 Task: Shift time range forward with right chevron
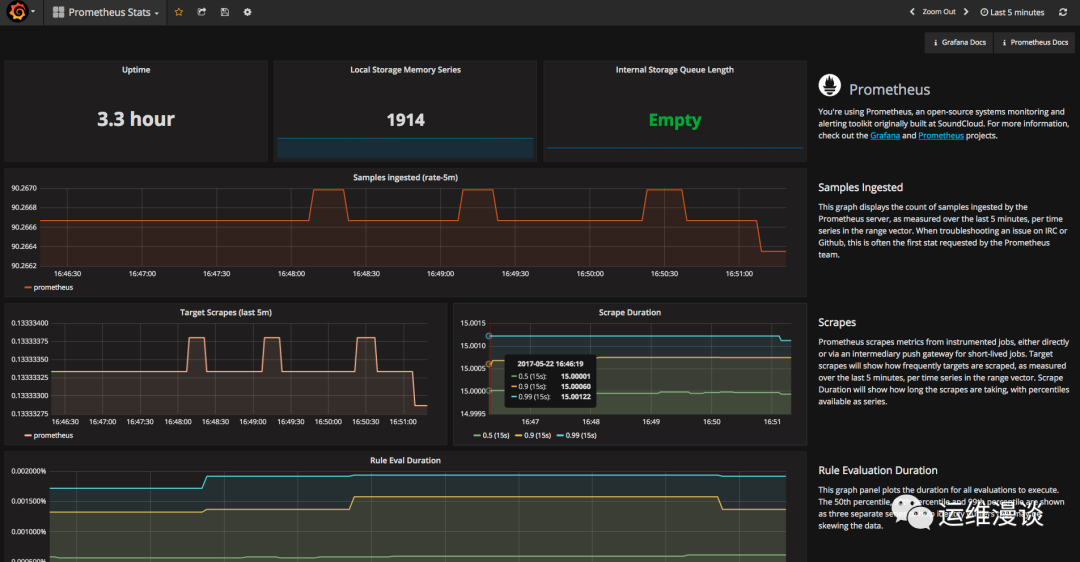pos(966,12)
